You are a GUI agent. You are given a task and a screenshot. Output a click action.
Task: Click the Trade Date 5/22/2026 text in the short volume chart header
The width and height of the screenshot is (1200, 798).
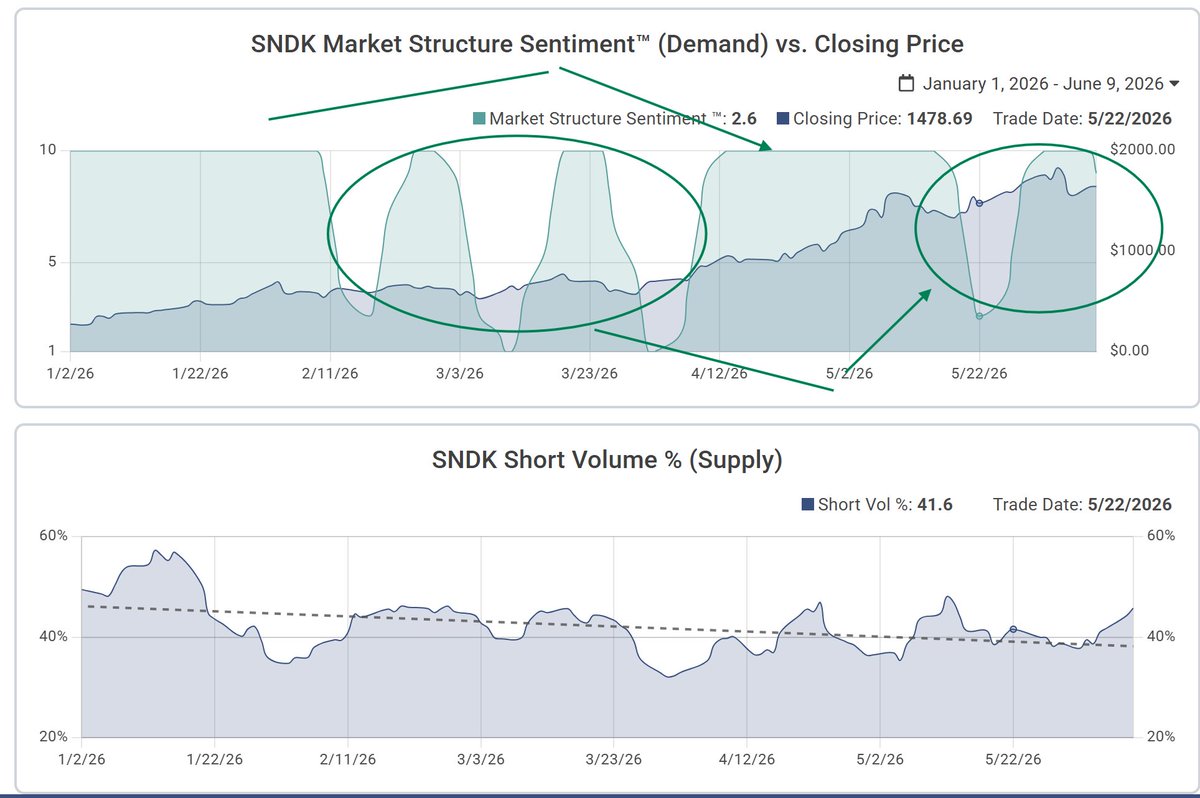pyautogui.click(x=1083, y=505)
